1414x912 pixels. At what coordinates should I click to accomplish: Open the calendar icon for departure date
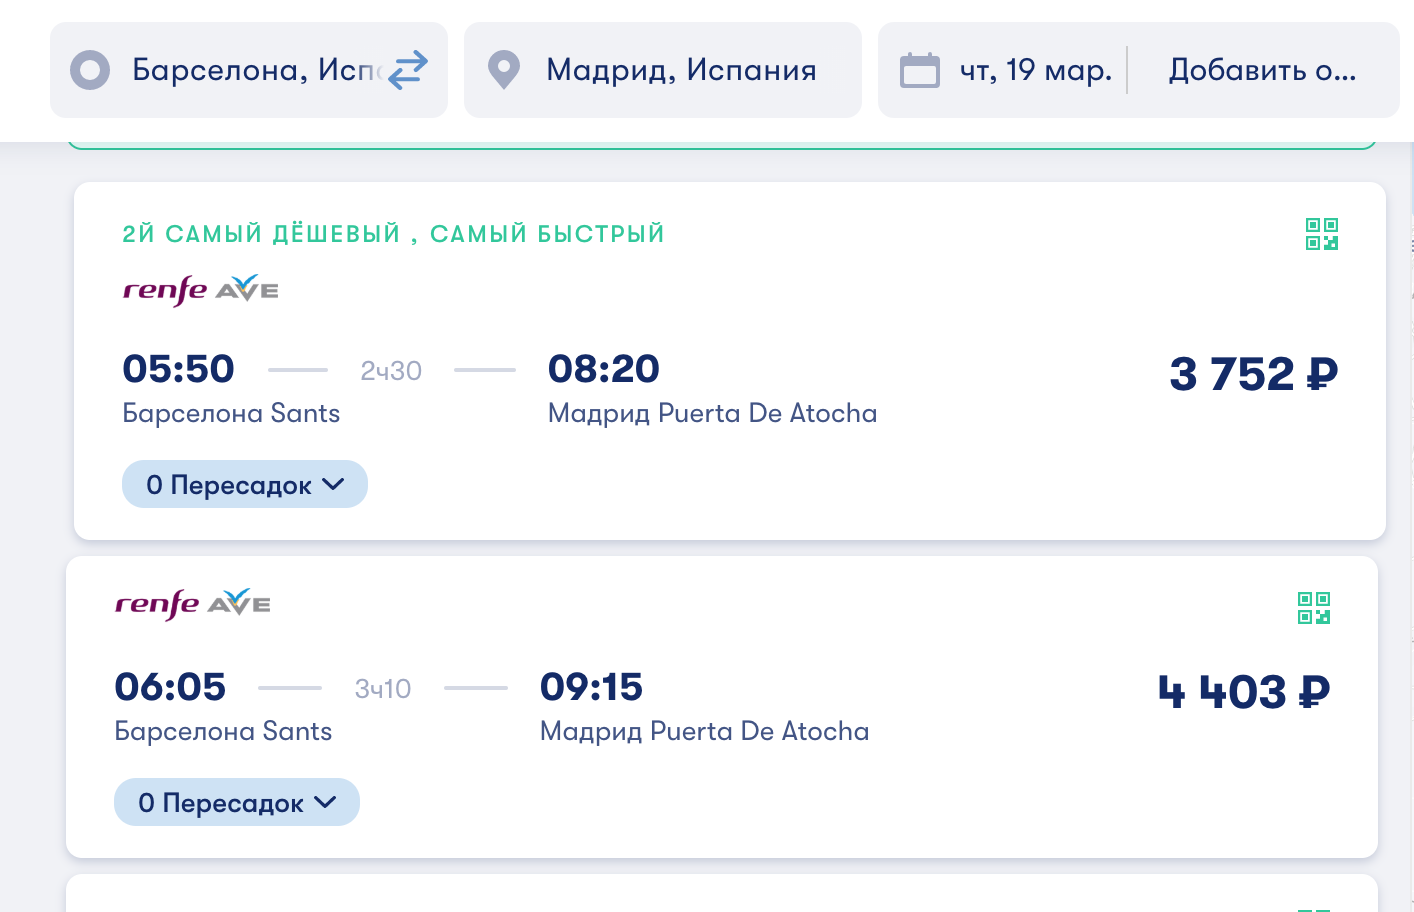coord(920,70)
